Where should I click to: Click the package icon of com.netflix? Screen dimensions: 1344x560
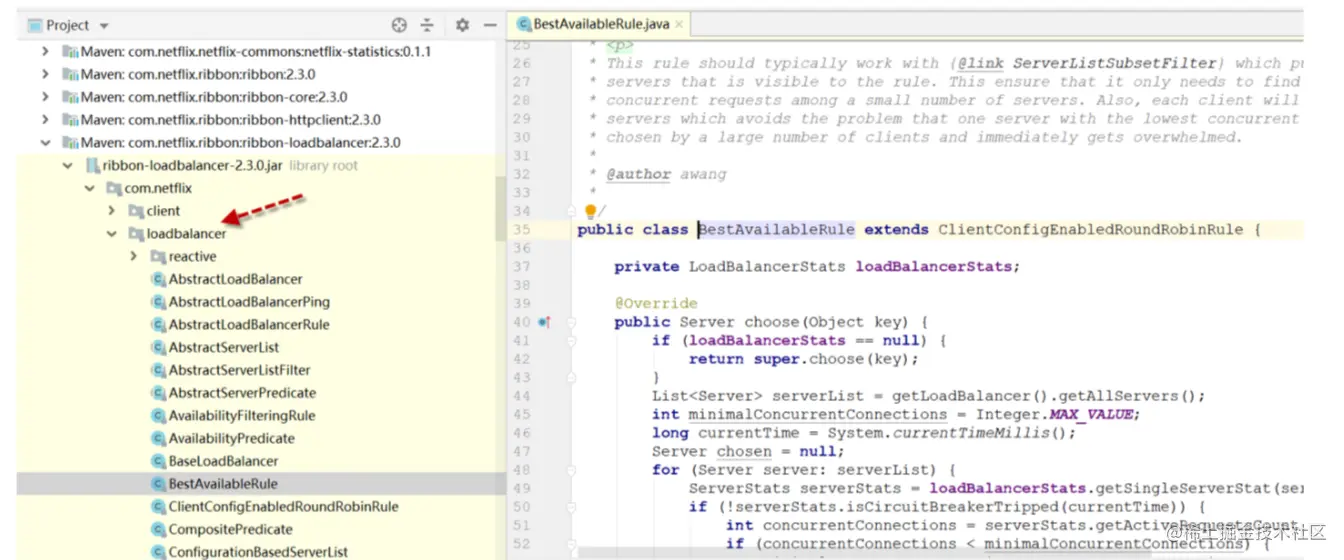[x=114, y=188]
